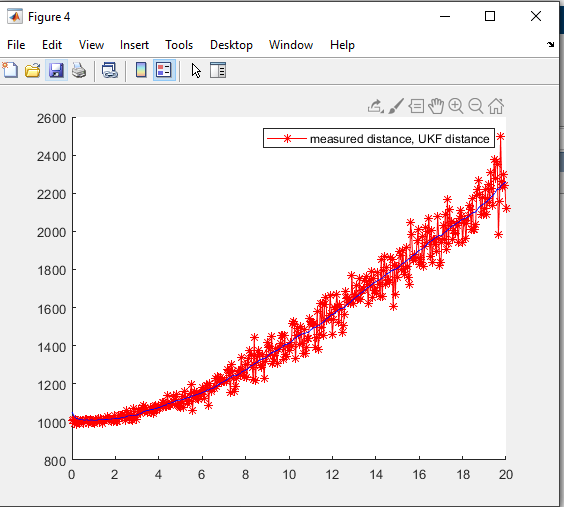This screenshot has height=507, width=564.
Task: Click the axes export icon
Action: pos(375,106)
